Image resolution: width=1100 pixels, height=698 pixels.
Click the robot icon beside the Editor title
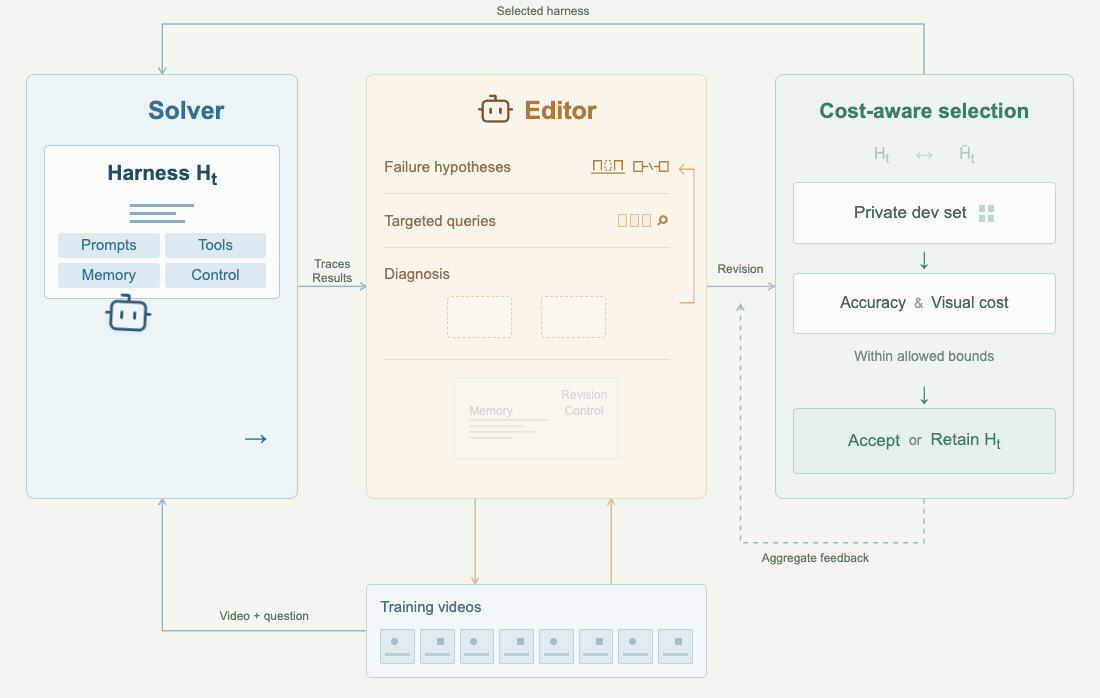tap(495, 109)
